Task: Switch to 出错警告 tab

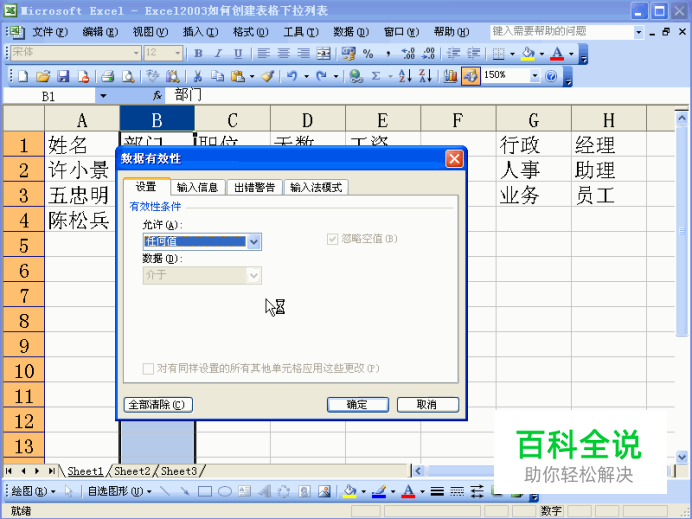Action: 255,188
